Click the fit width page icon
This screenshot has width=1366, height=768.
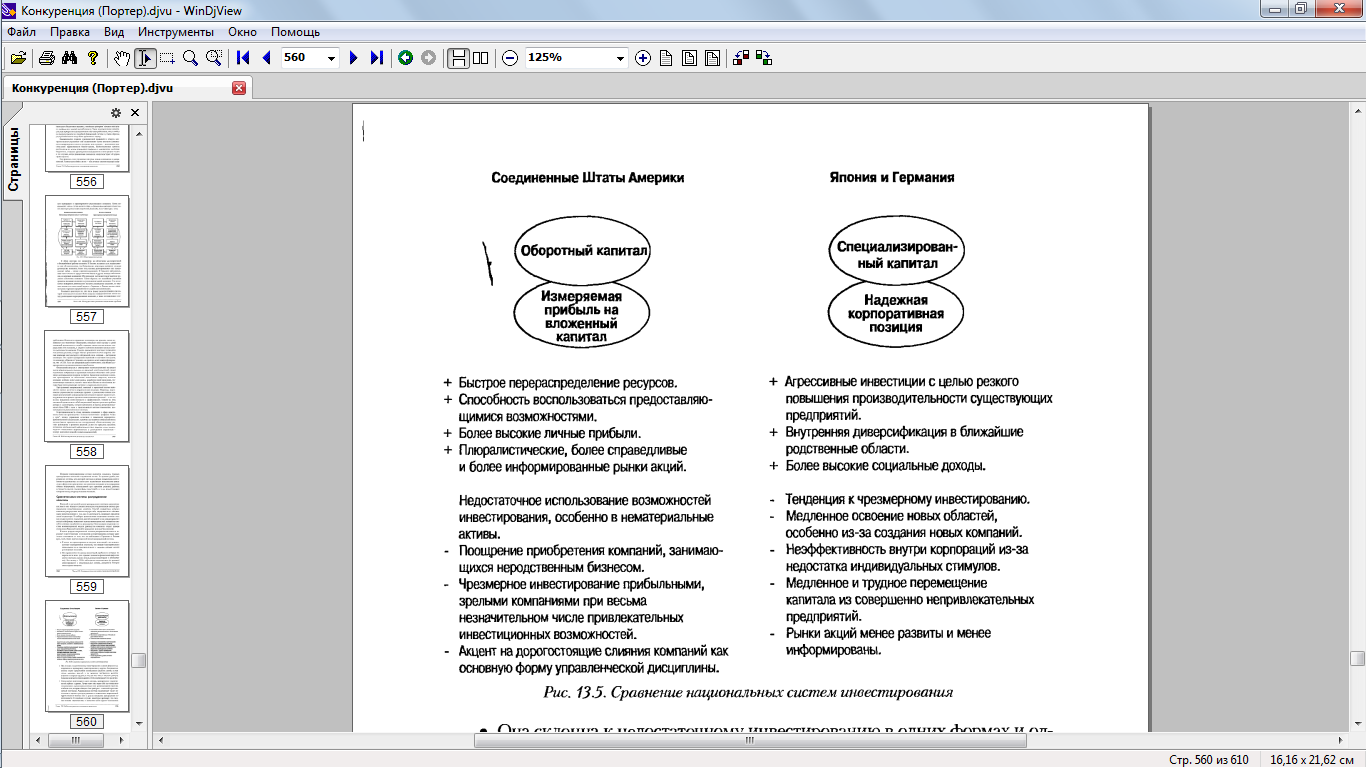point(689,58)
